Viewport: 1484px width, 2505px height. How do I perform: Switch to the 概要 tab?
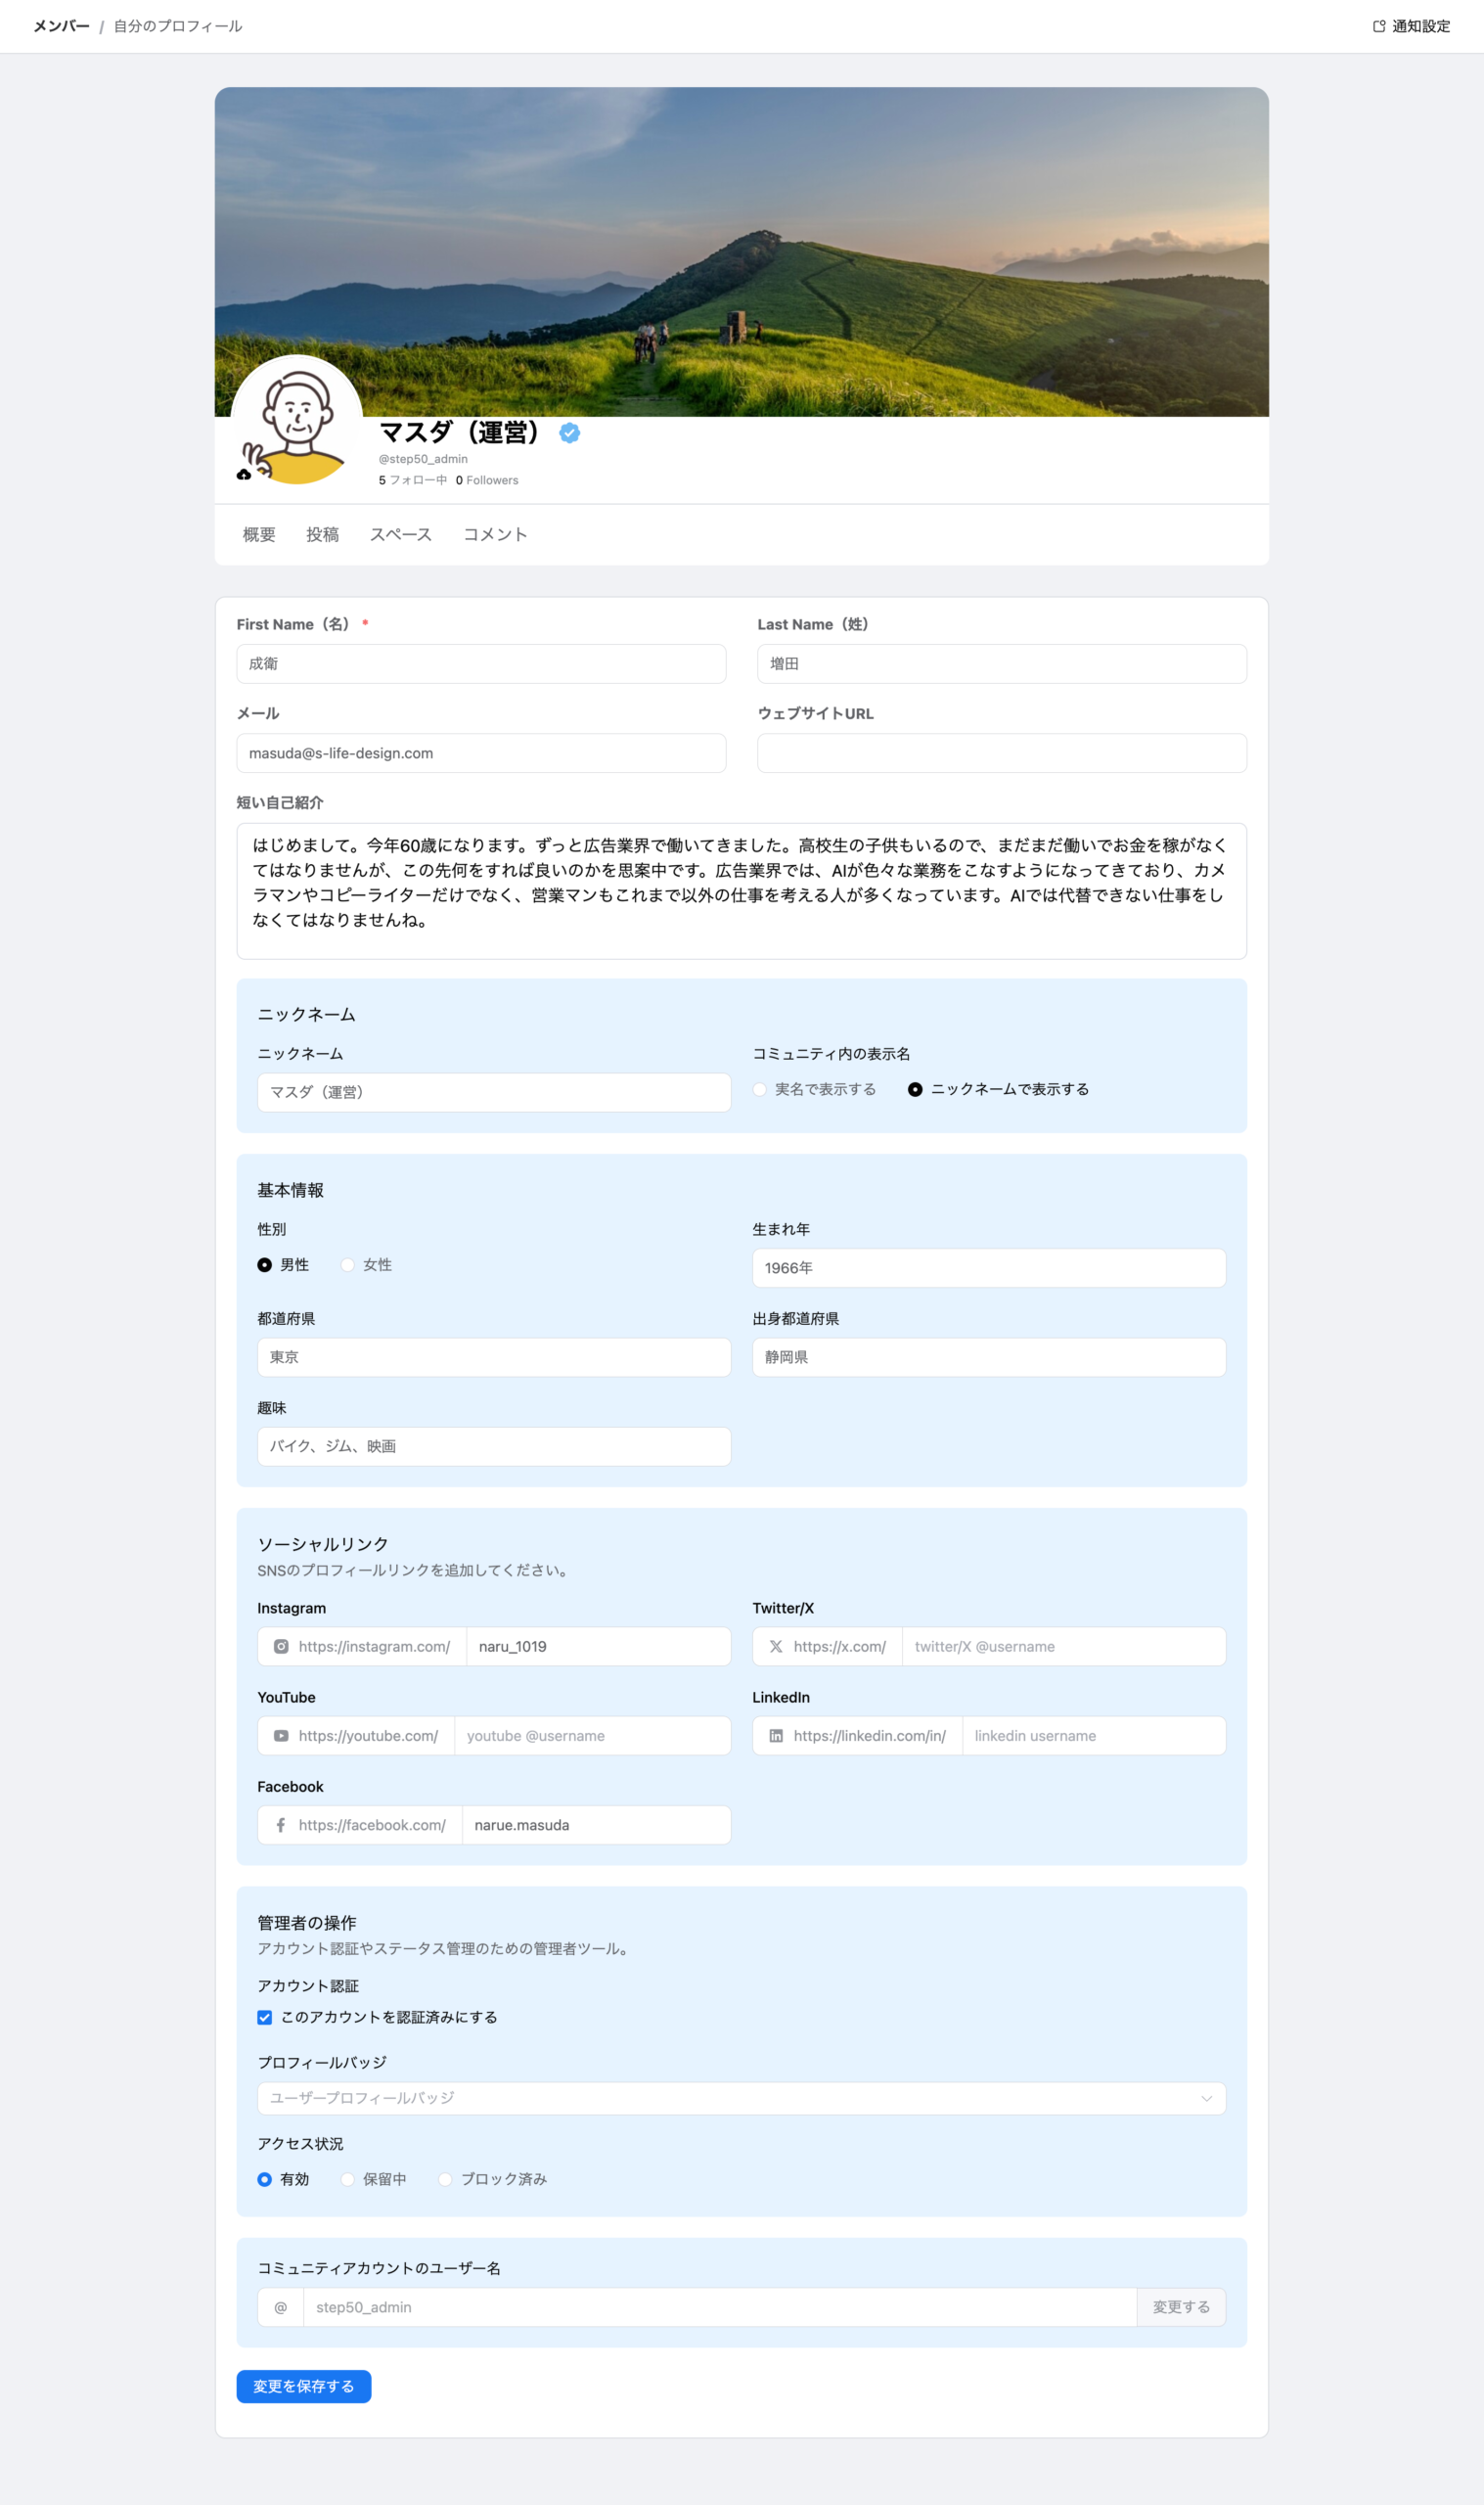pos(259,535)
